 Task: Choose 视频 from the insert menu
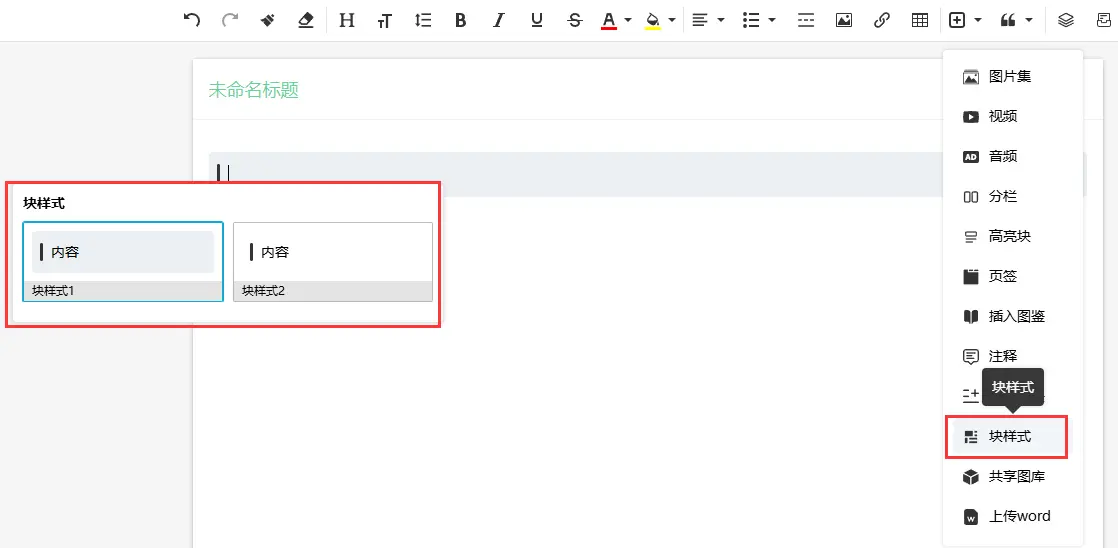[x=1003, y=116]
